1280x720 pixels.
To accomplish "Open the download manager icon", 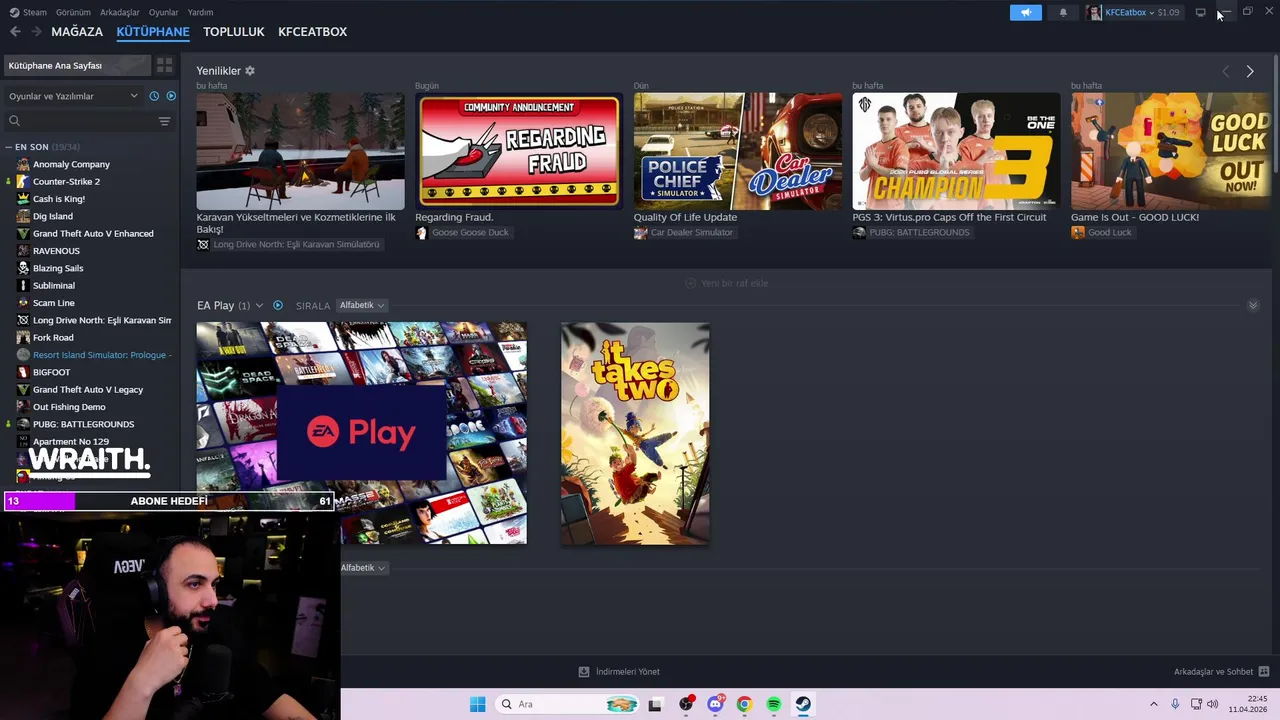I will click(x=584, y=672).
